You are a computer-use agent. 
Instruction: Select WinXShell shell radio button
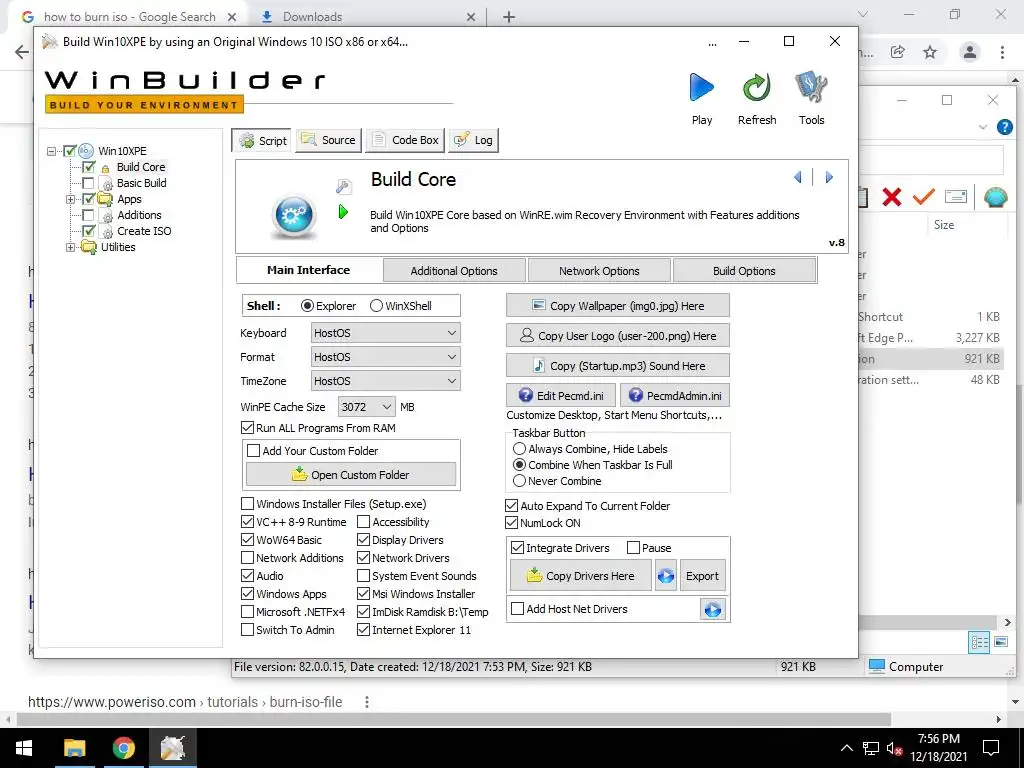point(376,306)
